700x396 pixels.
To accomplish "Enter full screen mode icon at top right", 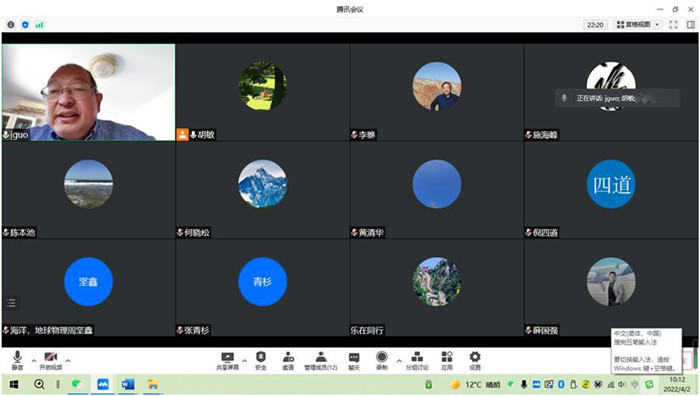I will click(673, 25).
